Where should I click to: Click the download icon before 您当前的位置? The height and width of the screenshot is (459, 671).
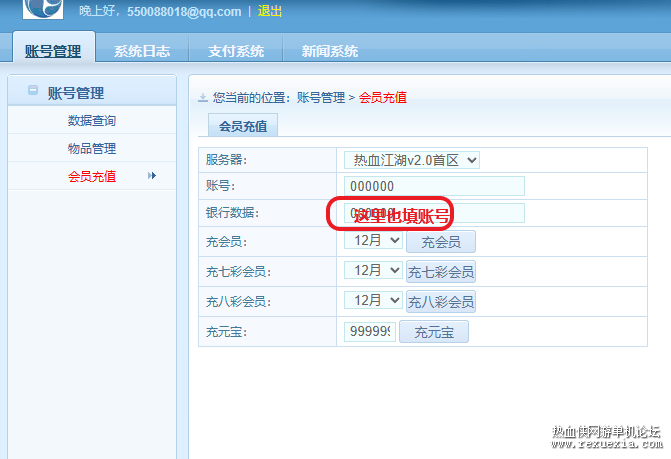point(203,98)
